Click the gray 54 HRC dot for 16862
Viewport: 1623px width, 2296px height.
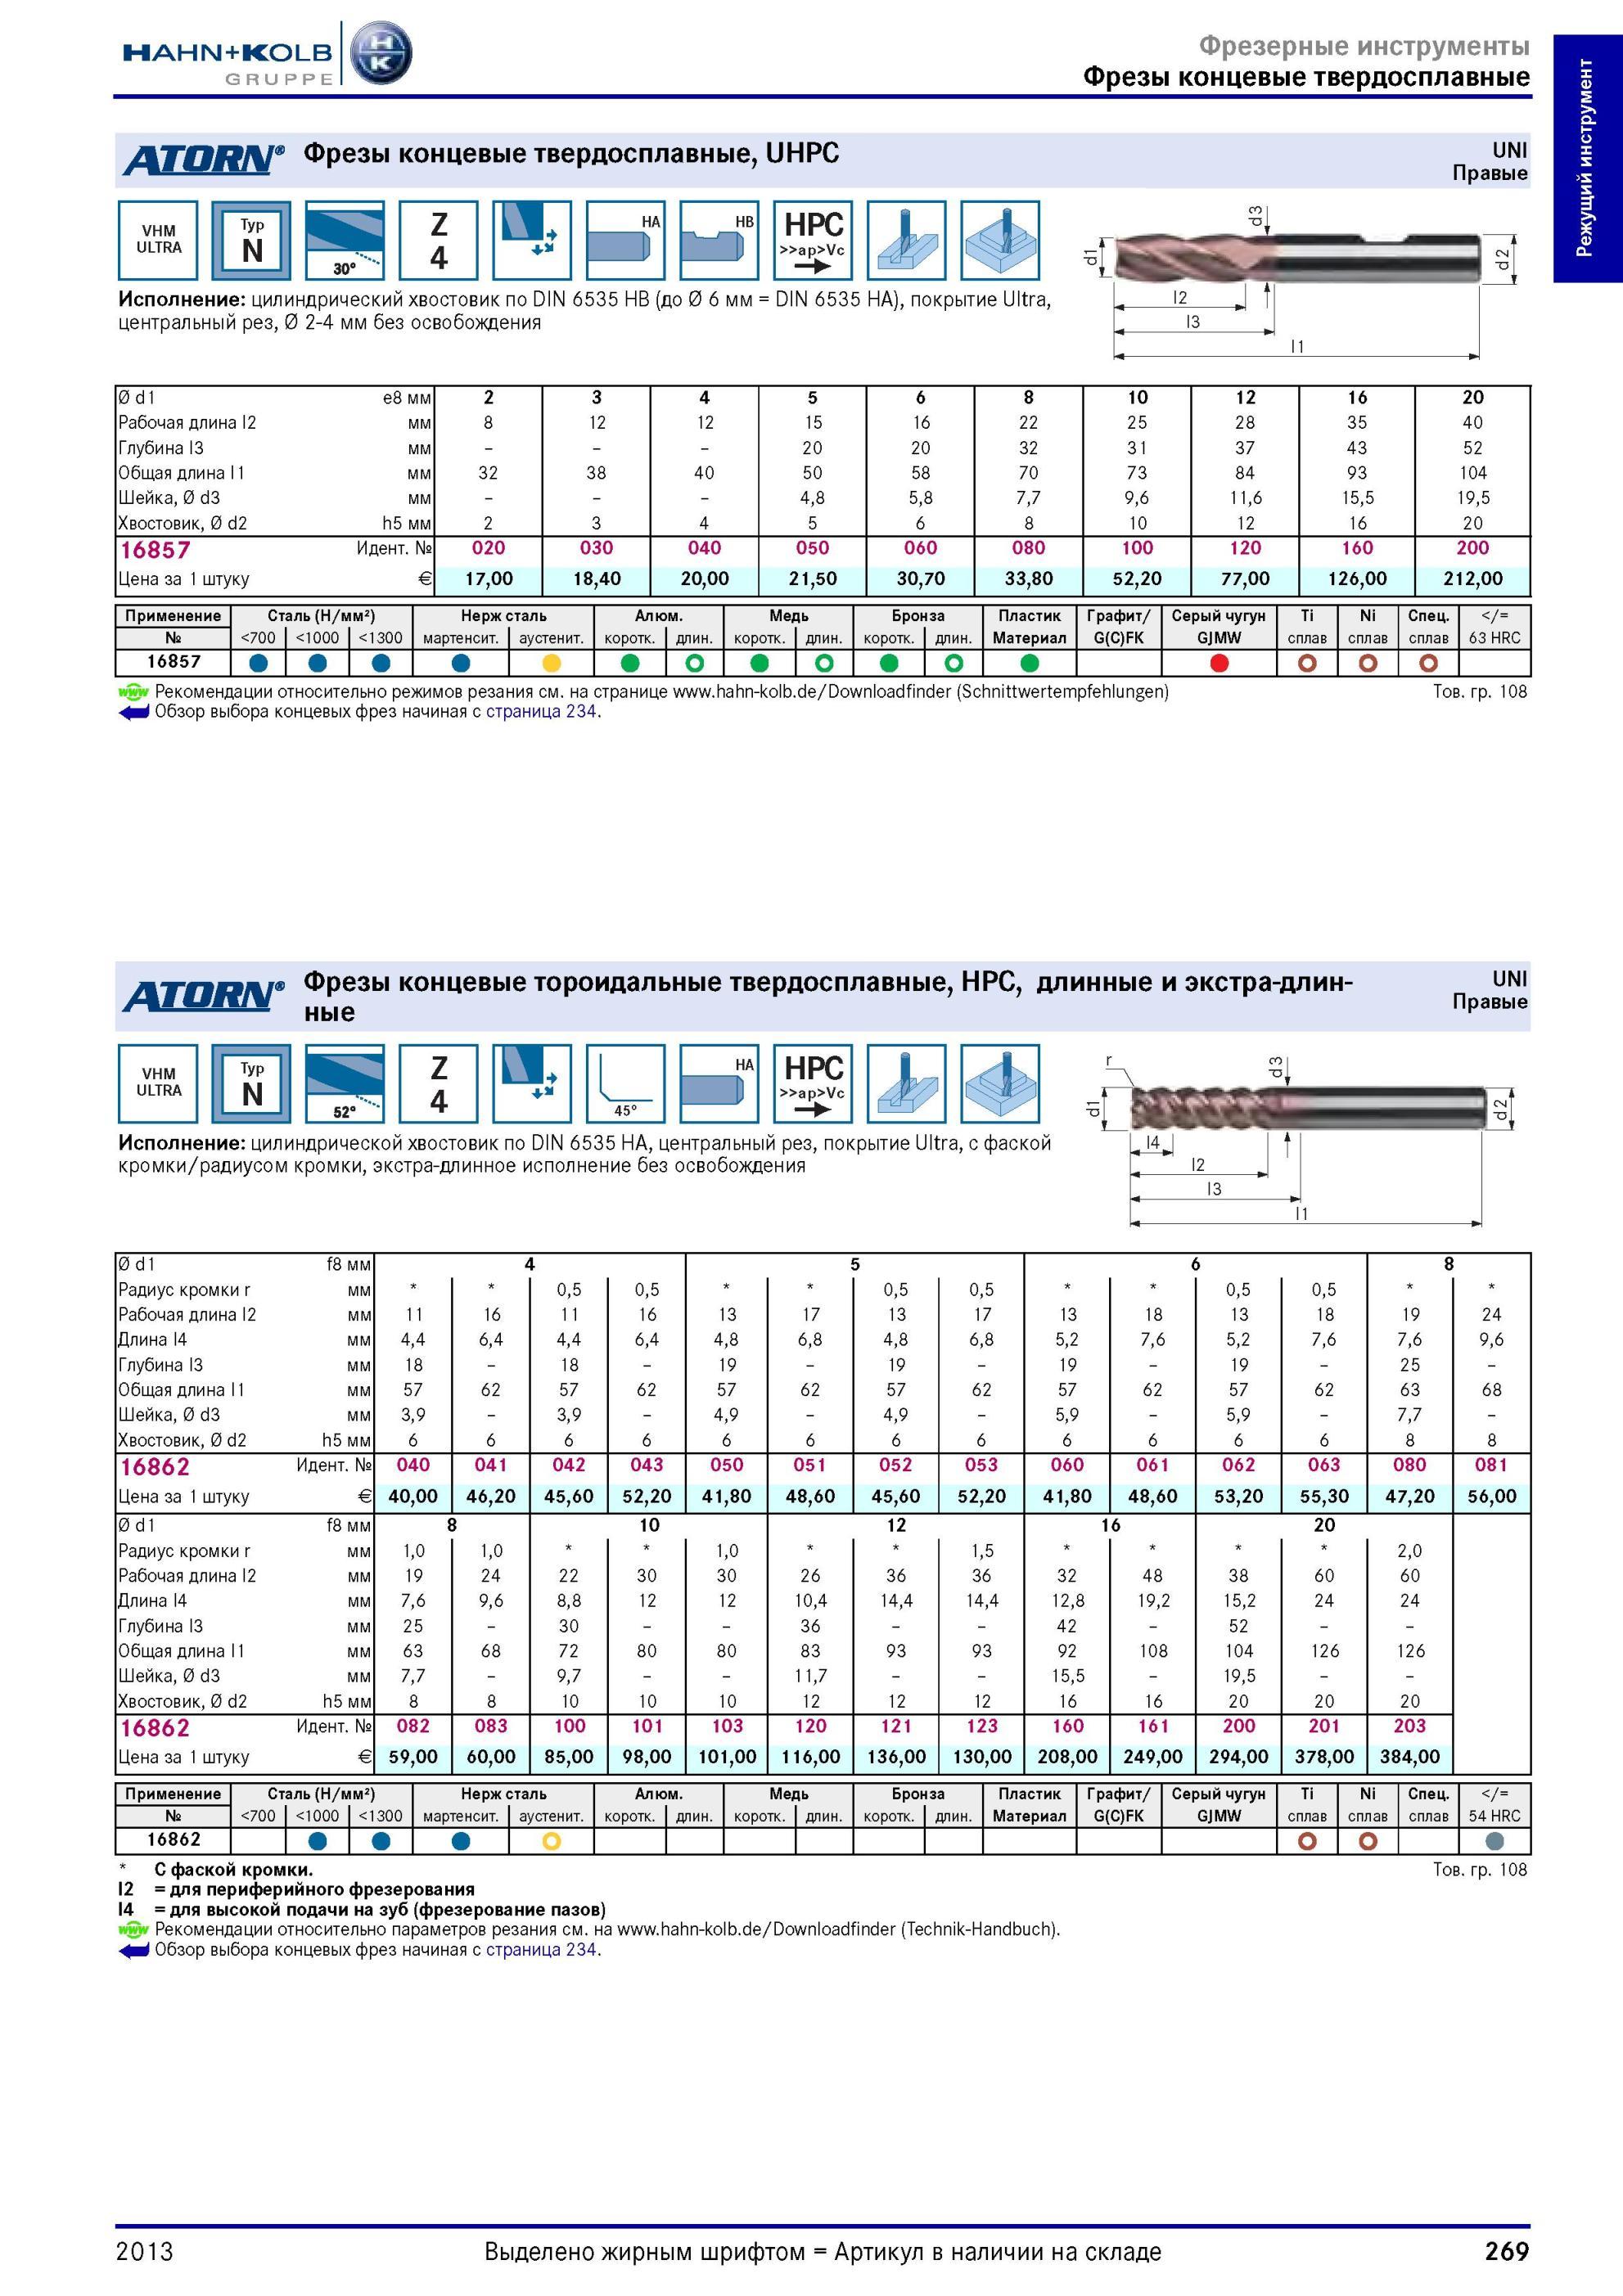tap(1495, 1841)
